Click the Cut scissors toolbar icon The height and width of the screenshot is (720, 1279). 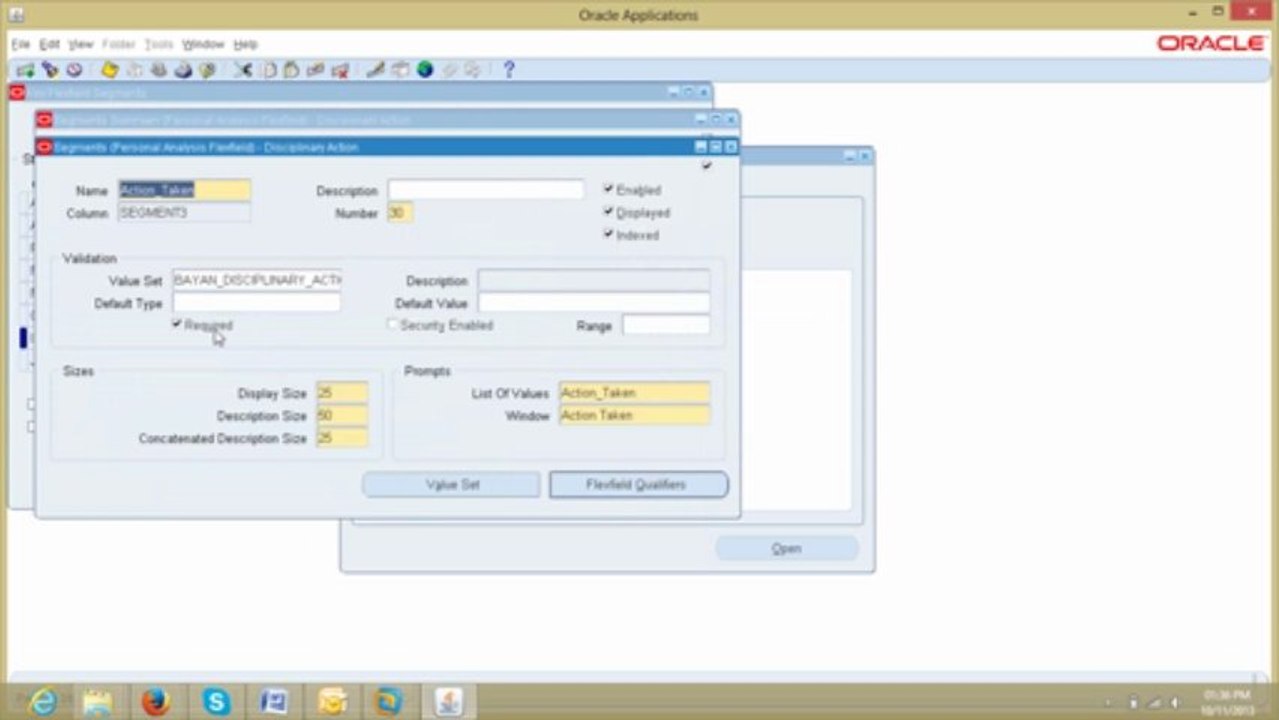coord(243,70)
